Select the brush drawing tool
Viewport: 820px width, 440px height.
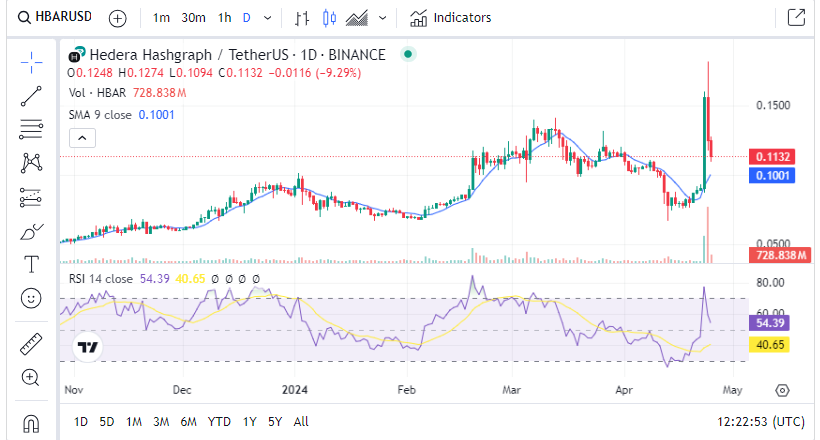click(31, 231)
